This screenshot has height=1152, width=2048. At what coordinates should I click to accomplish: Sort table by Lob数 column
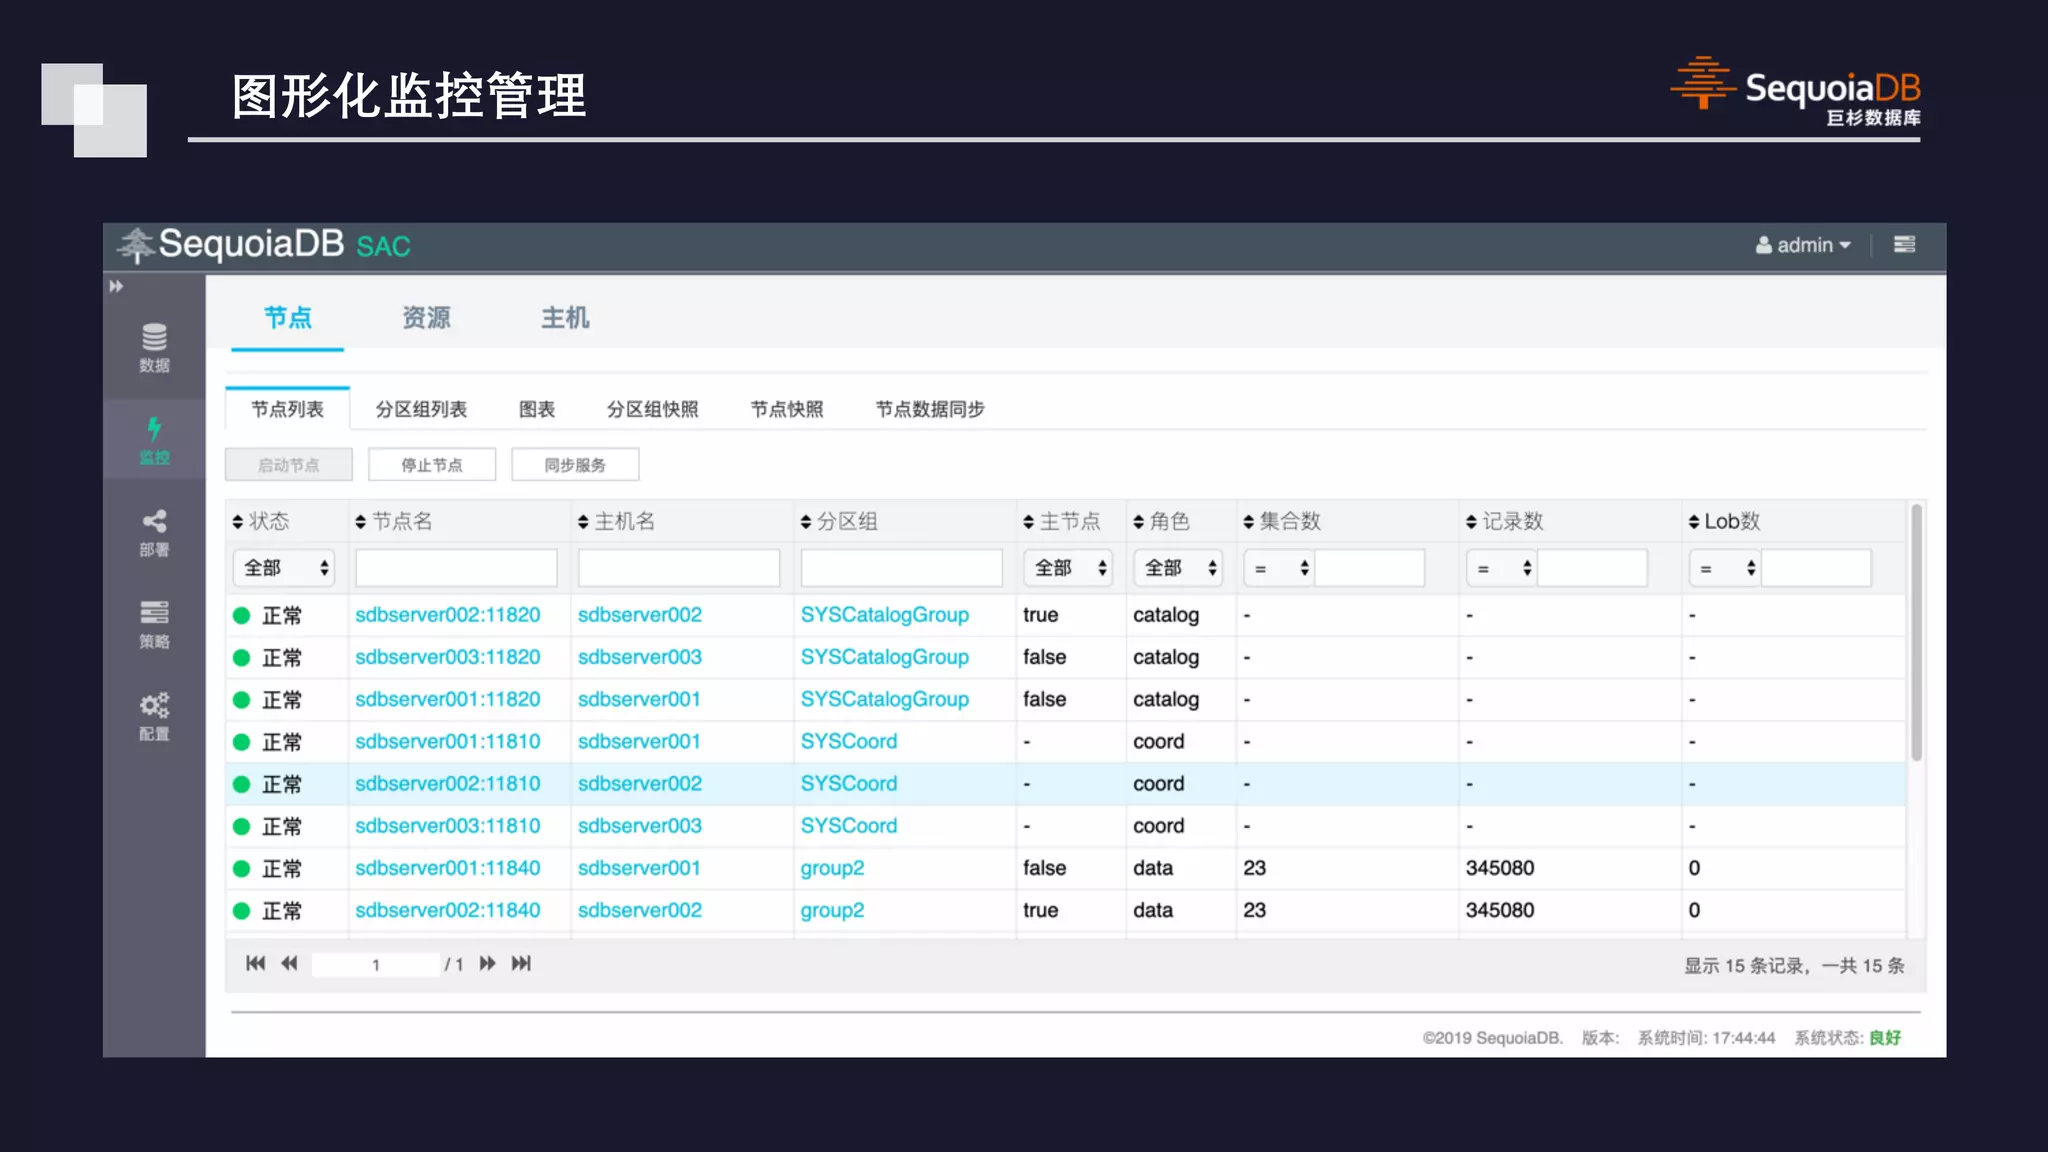(1724, 522)
